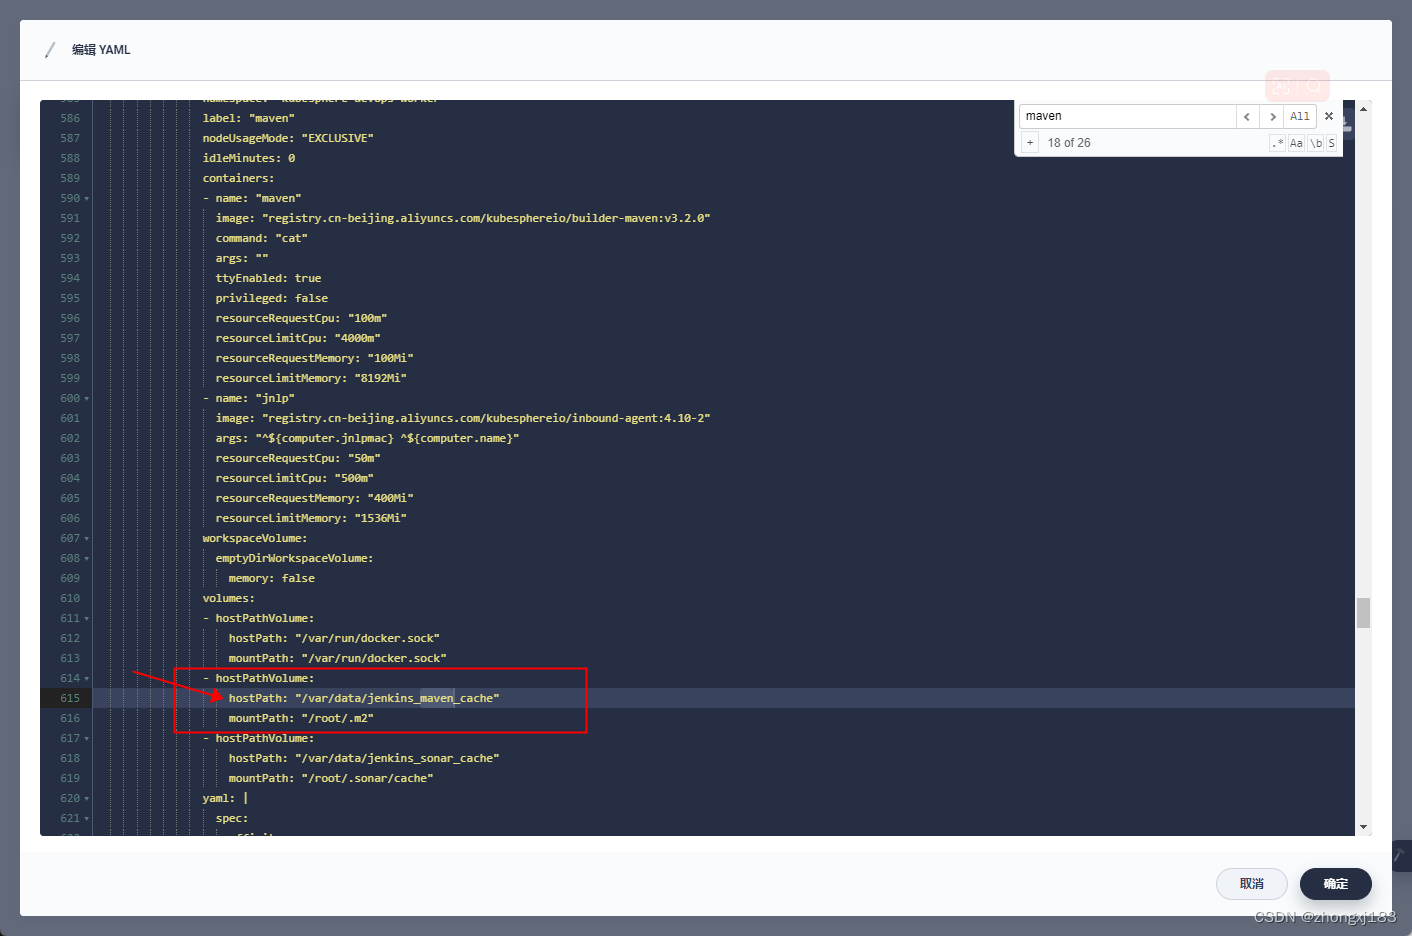This screenshot has height=936, width=1412.
Task: Click nodeUsageMode "EXCLUSIVE" line
Action: tap(288, 138)
